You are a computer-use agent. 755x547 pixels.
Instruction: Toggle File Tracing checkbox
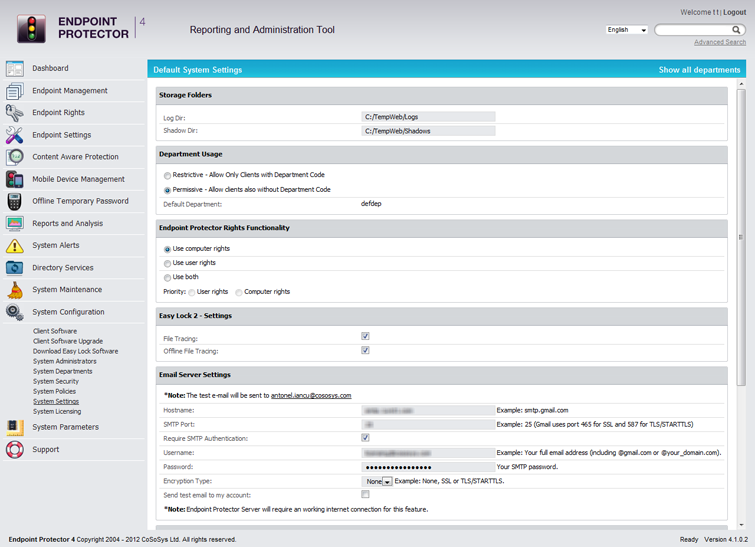(x=365, y=336)
